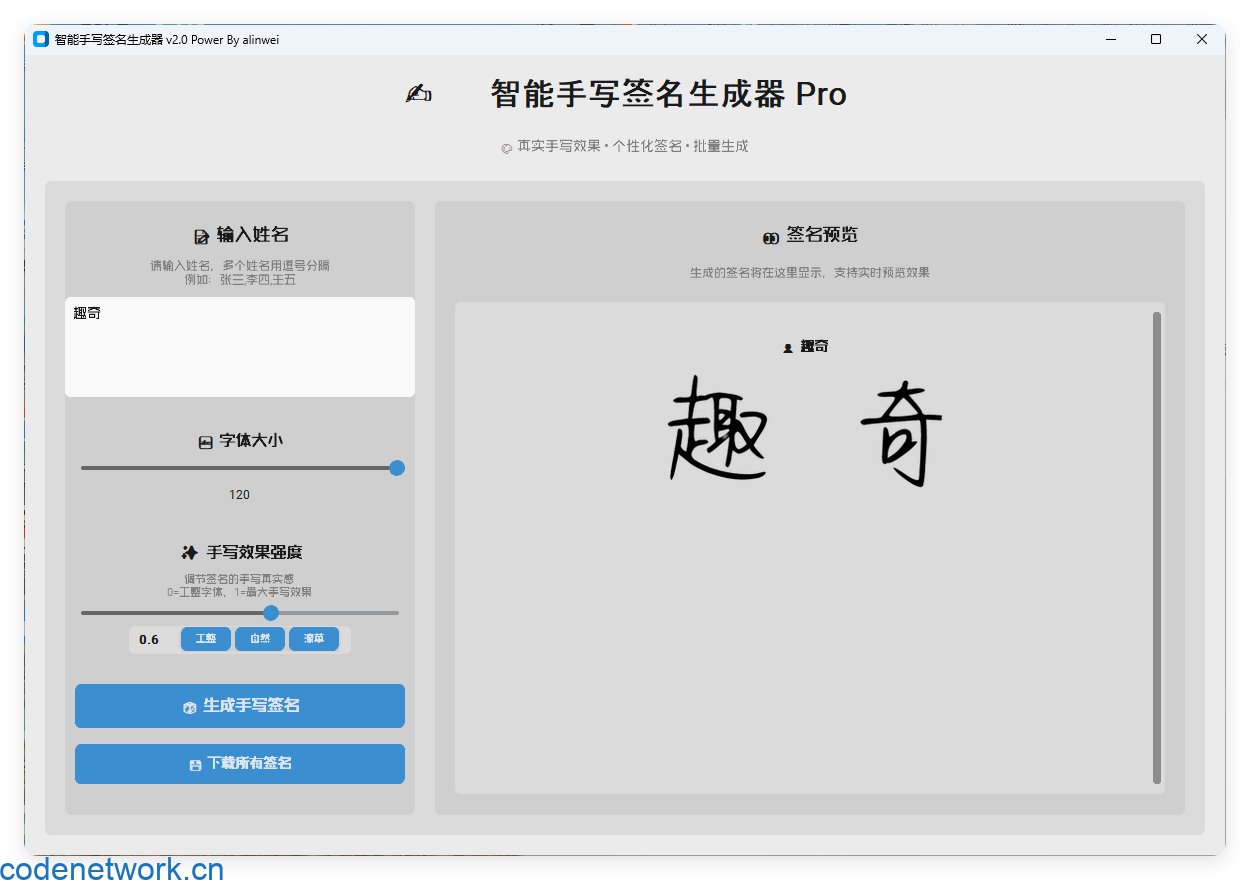Select the 自然 style preset

coord(260,639)
